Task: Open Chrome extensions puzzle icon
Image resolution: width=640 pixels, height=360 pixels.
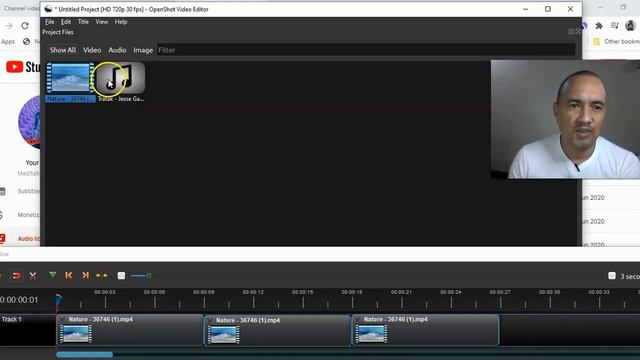Action: pyautogui.click(x=599, y=26)
